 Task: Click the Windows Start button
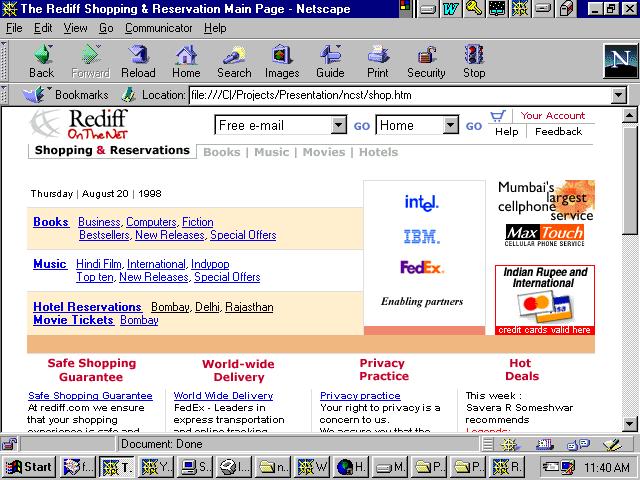pyautogui.click(x=29, y=466)
